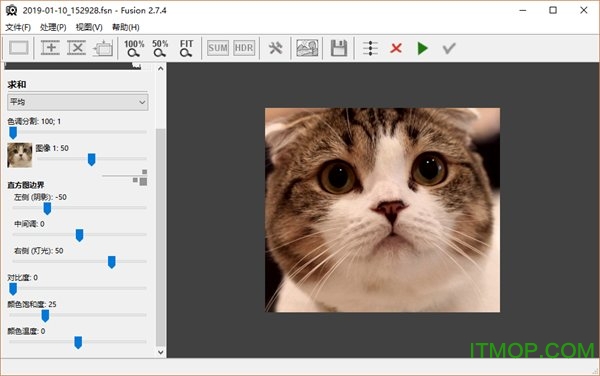Click the add image toolbar icon

click(x=50, y=48)
